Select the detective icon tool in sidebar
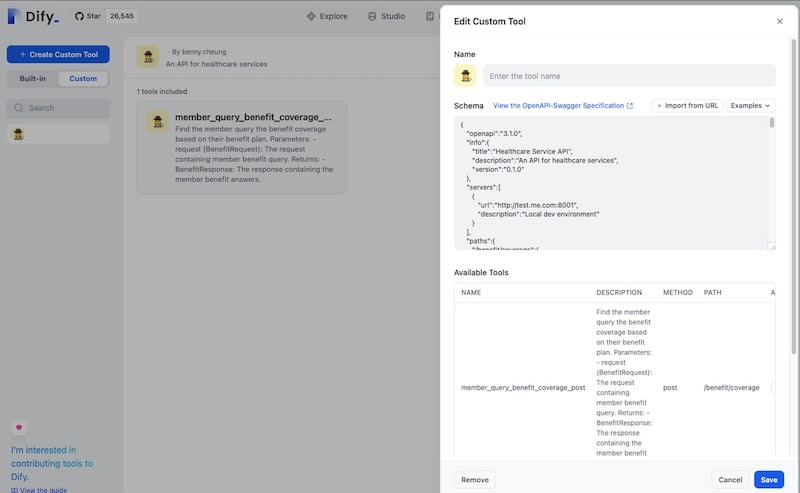Viewport: 800px width, 493px height. tap(58, 134)
